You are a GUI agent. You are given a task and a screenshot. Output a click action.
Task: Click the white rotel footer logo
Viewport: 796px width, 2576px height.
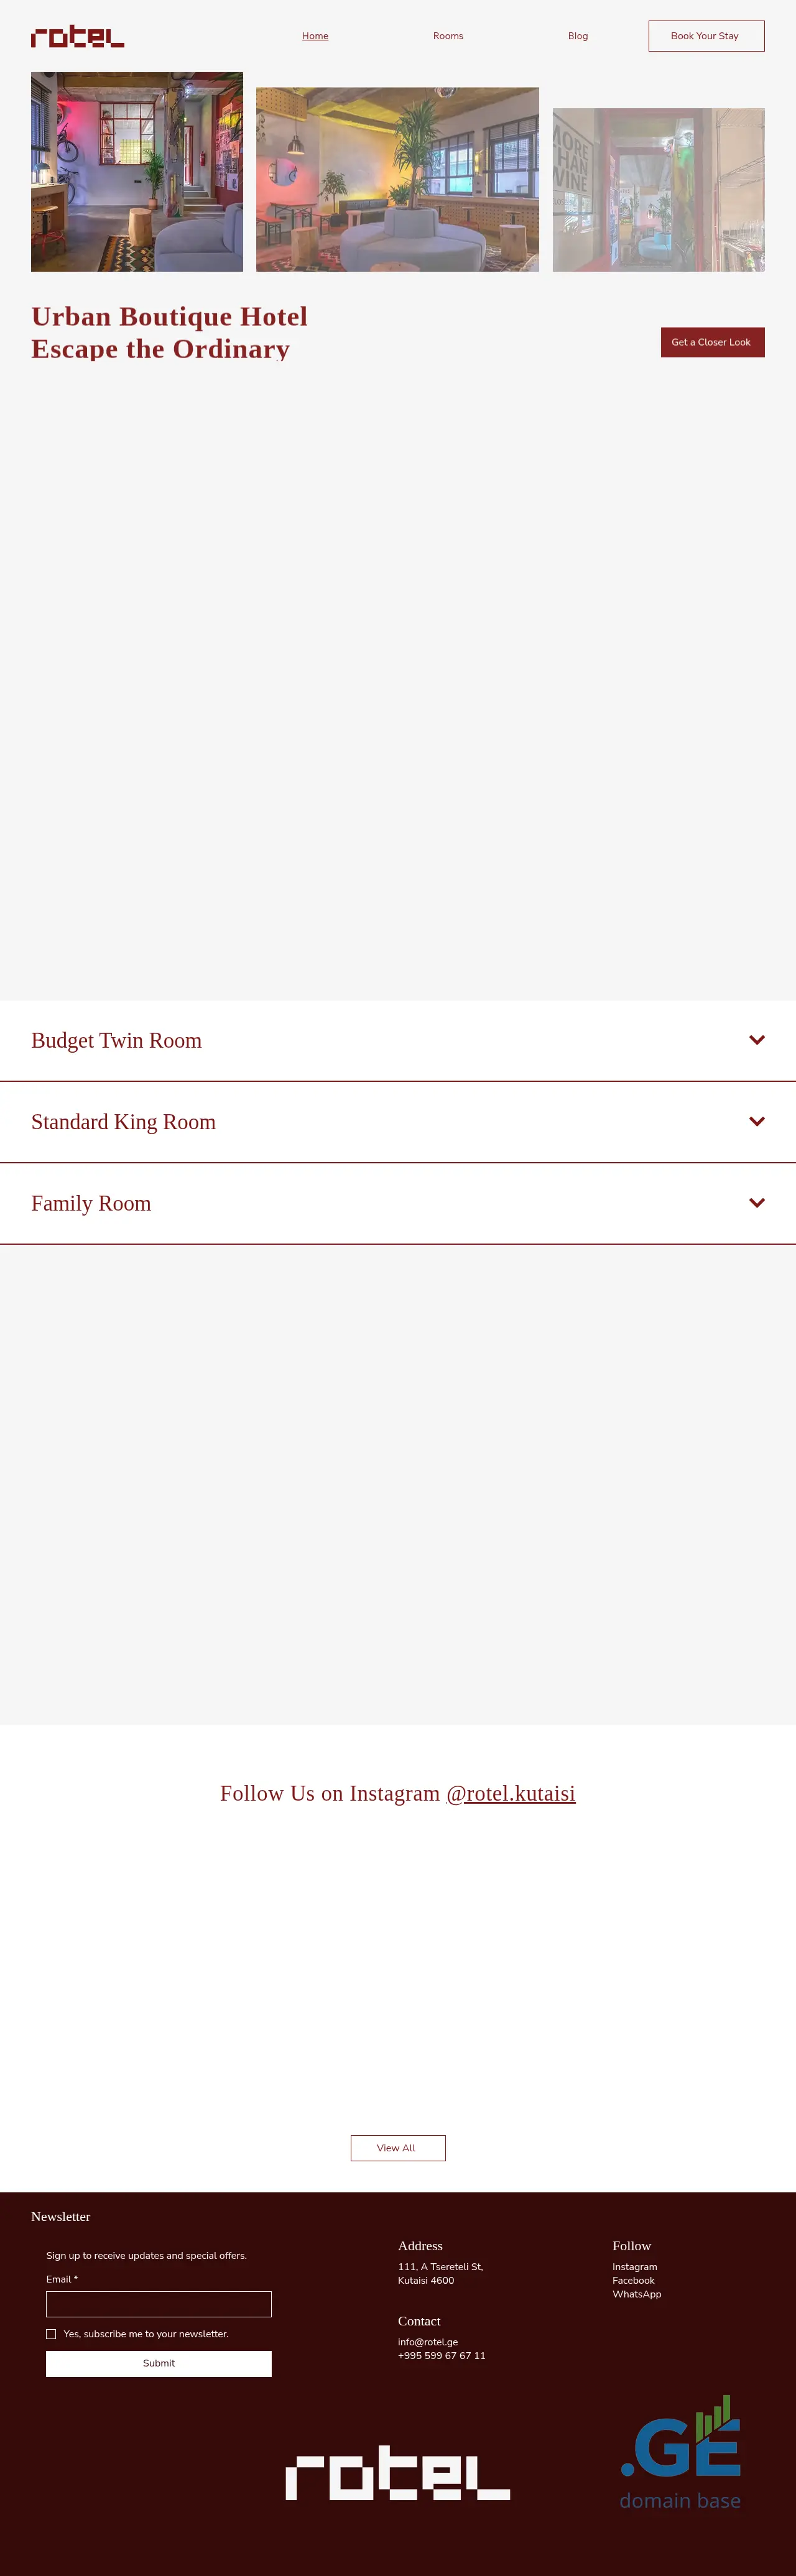click(x=397, y=2472)
